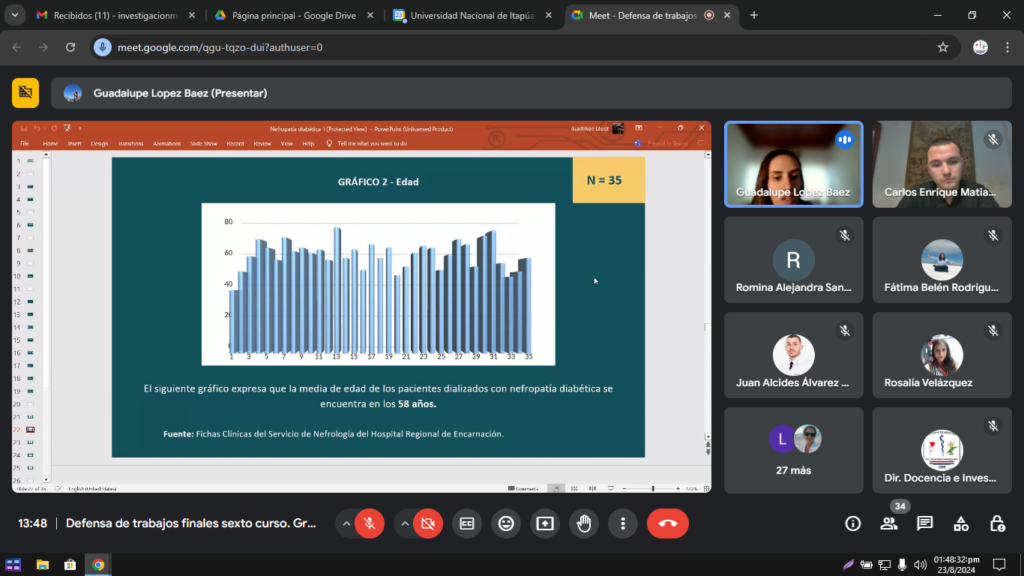1024x576 pixels.
Task: Turn on your camera
Action: click(x=428, y=523)
